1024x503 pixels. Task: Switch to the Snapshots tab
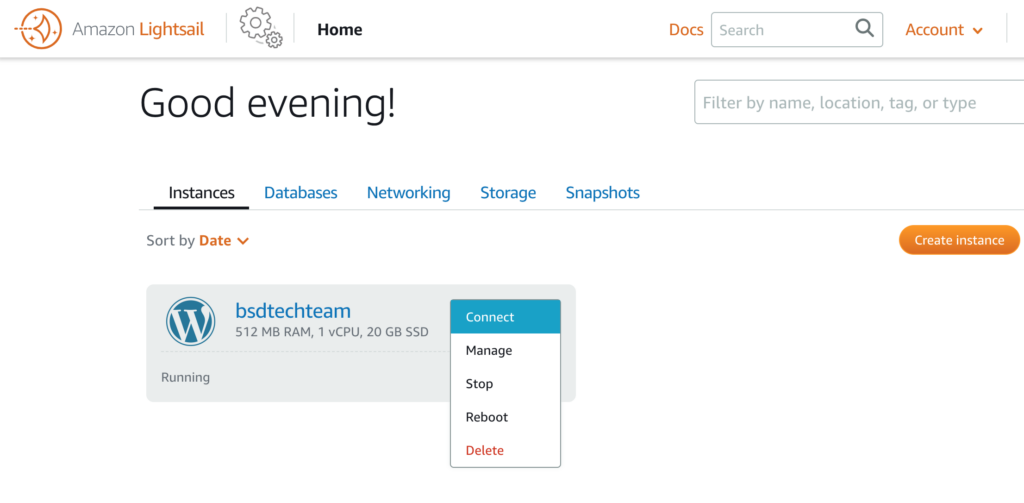coord(602,193)
